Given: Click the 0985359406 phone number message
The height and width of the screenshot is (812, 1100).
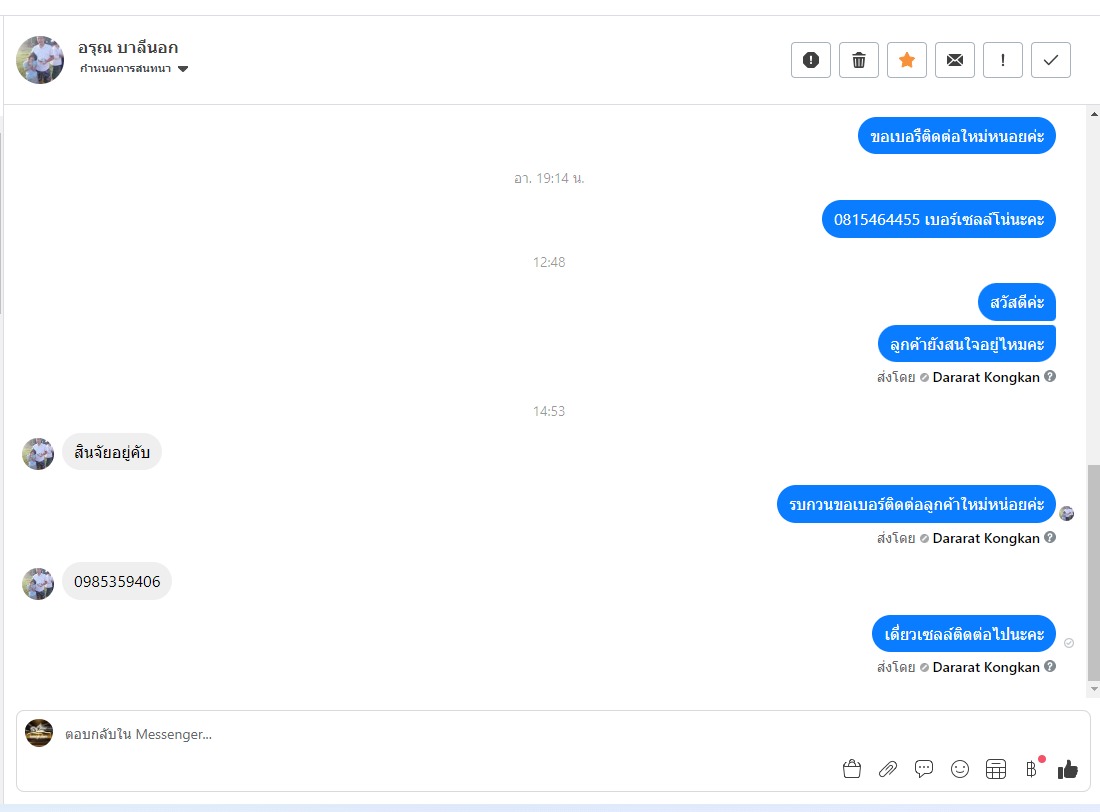Looking at the screenshot, I should point(117,581).
